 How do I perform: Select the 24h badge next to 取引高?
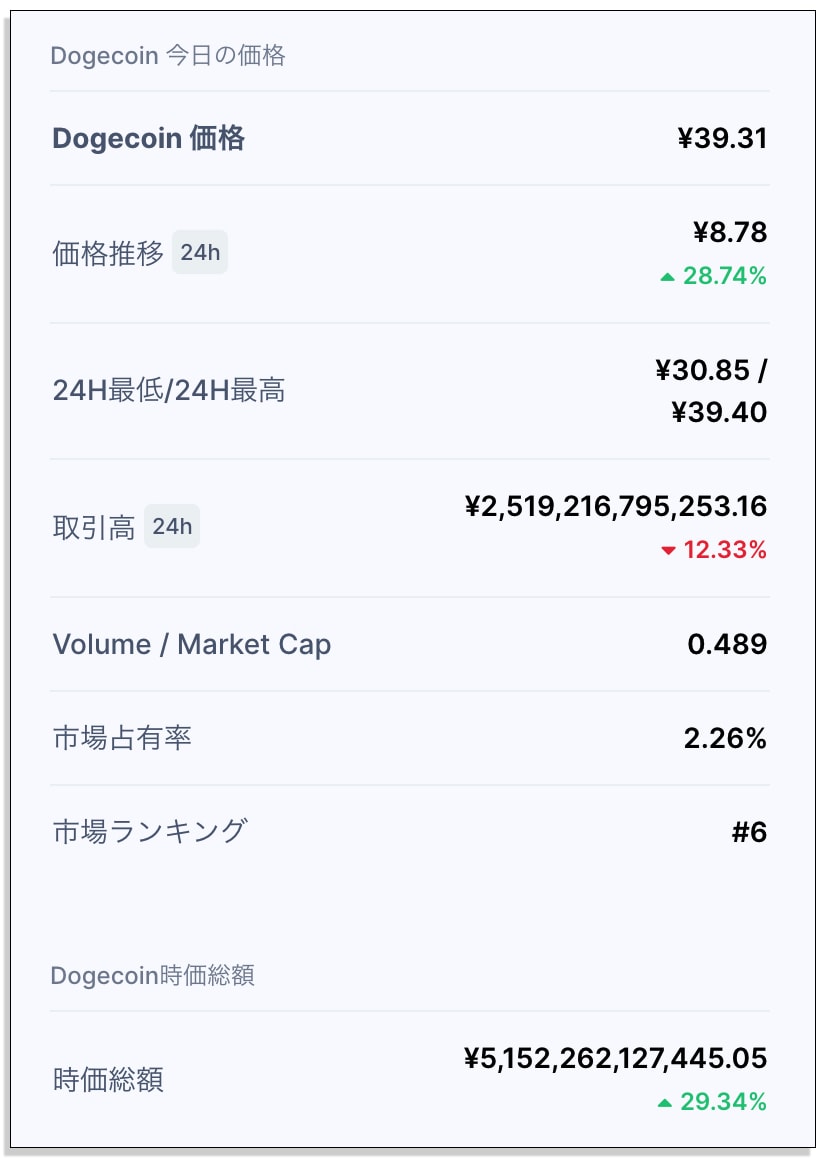point(172,527)
